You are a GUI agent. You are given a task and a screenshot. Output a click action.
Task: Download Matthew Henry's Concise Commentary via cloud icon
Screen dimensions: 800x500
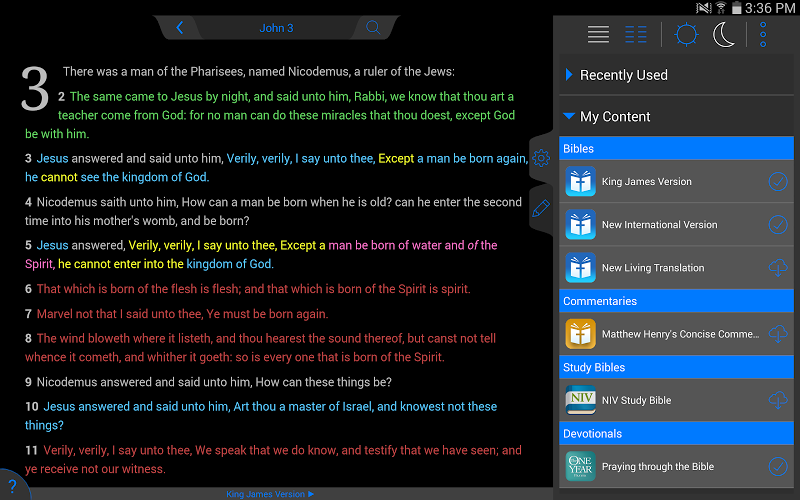point(778,334)
